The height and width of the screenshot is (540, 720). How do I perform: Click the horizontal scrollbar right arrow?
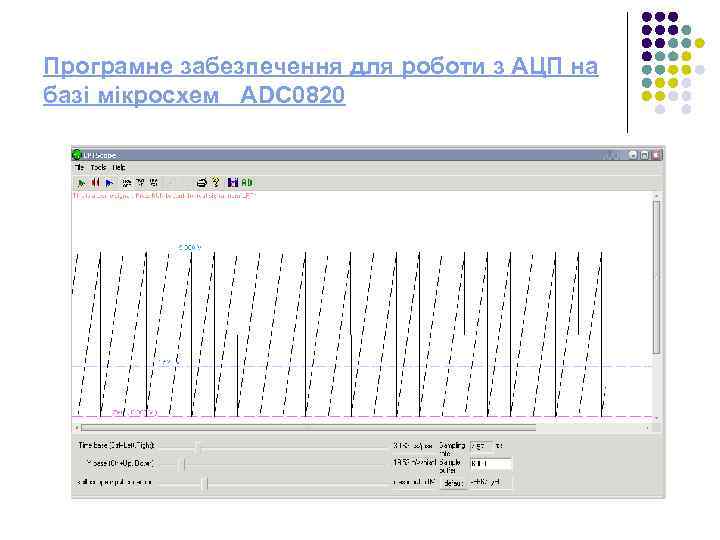(647, 428)
